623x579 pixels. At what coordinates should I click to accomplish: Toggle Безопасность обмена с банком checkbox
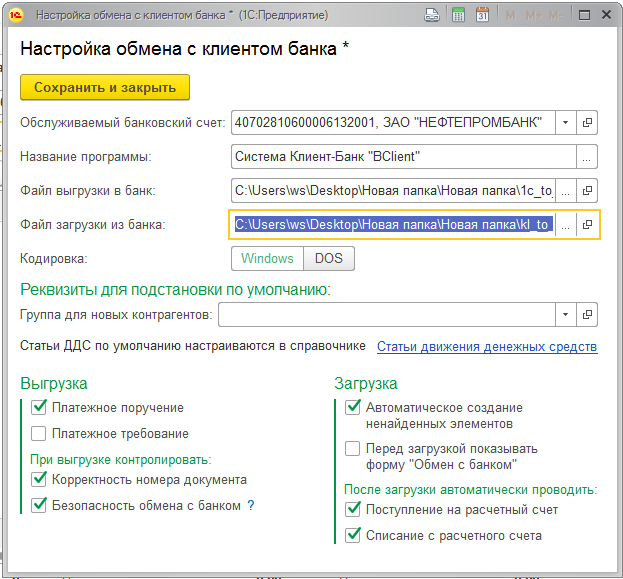point(39,505)
